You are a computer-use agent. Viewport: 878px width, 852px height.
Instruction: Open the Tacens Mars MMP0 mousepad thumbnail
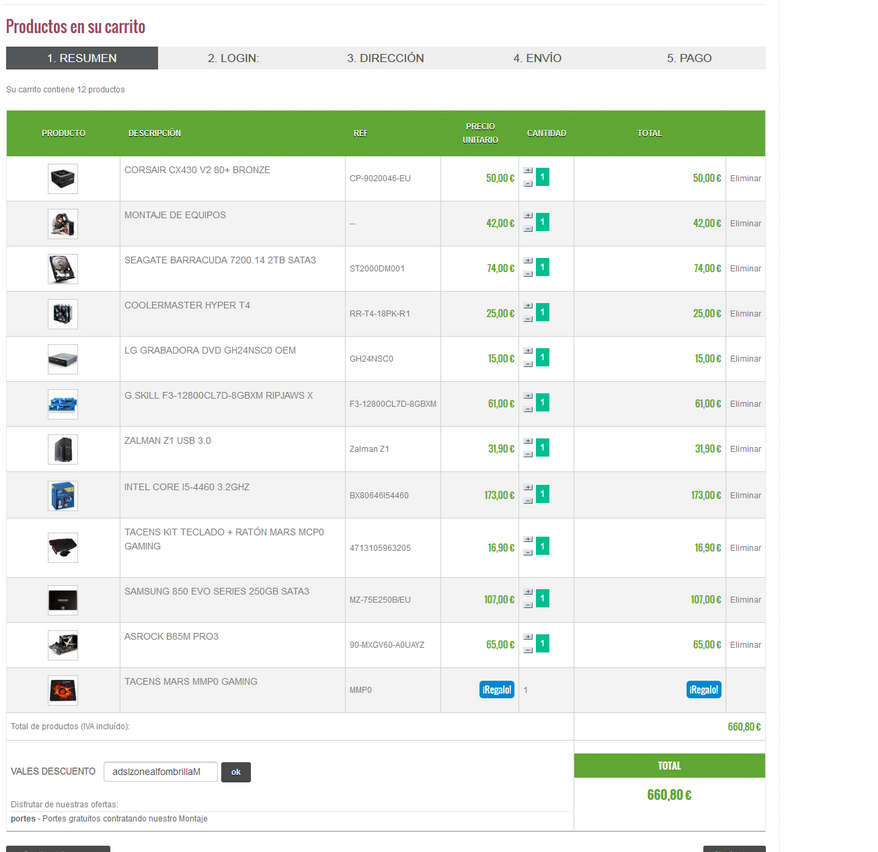click(x=63, y=690)
